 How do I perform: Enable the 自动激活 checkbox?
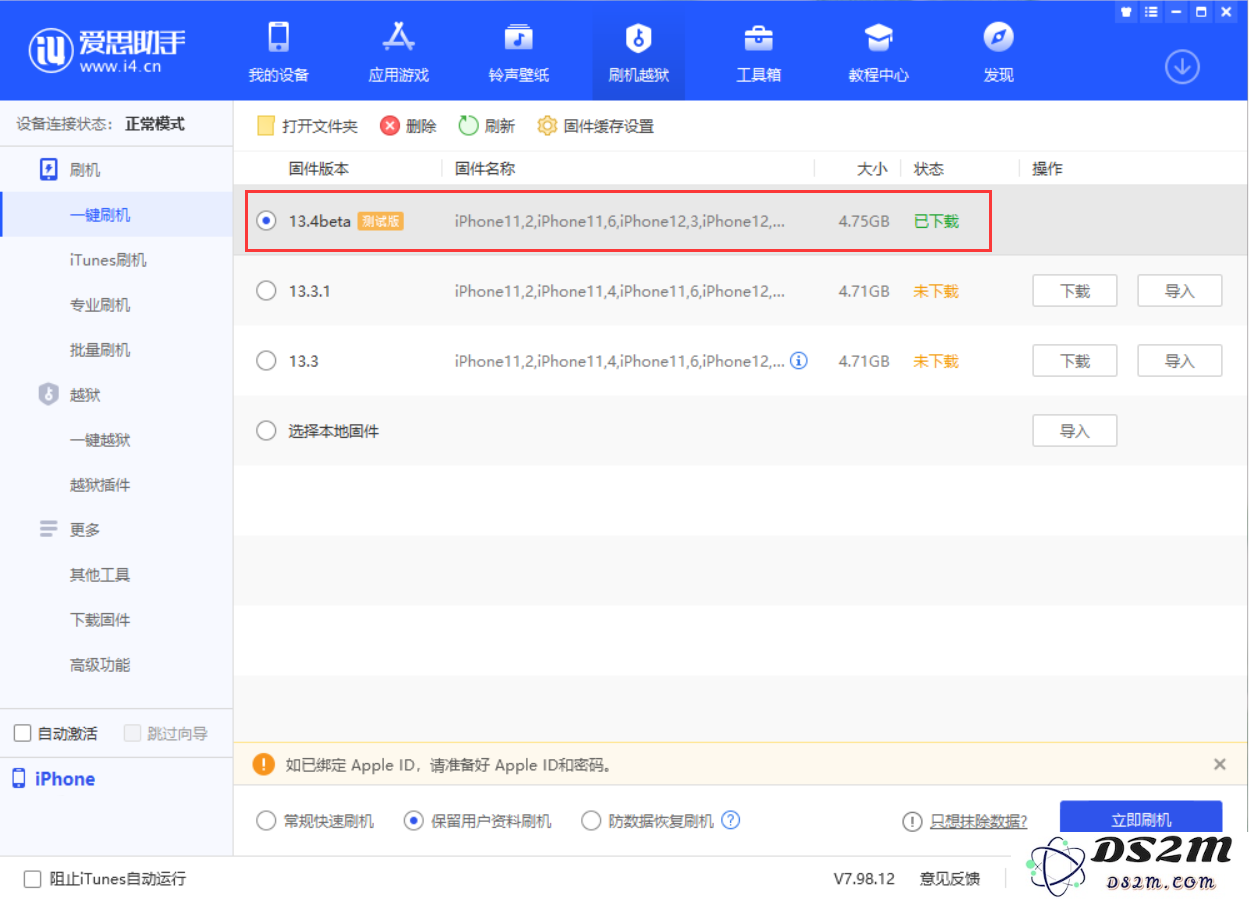(x=22, y=733)
